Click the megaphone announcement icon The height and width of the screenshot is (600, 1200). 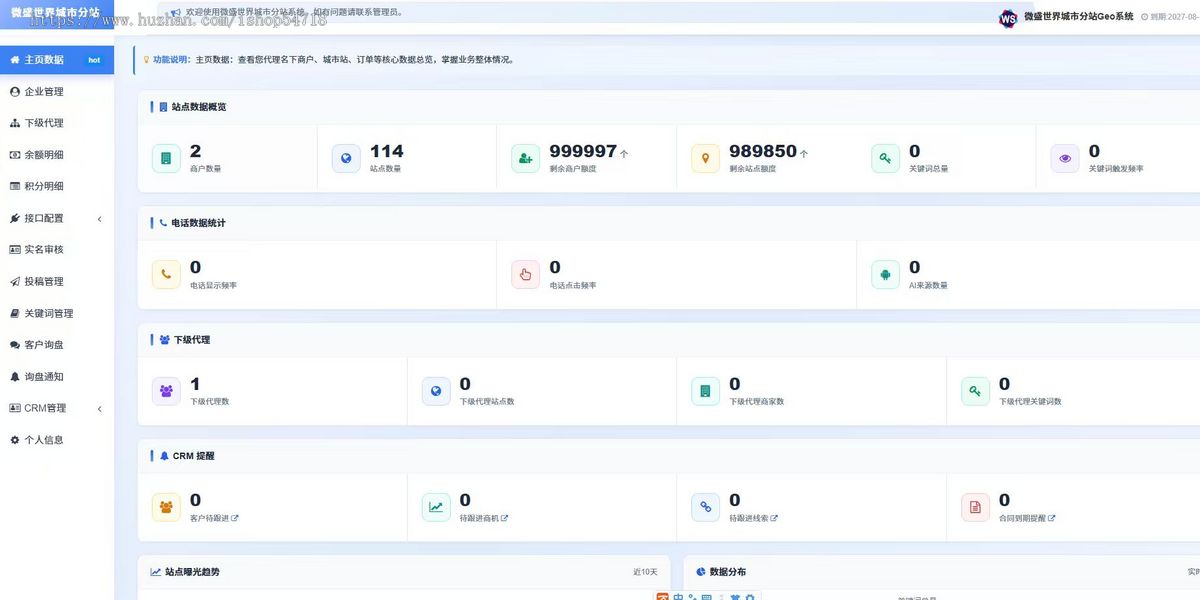coord(175,13)
